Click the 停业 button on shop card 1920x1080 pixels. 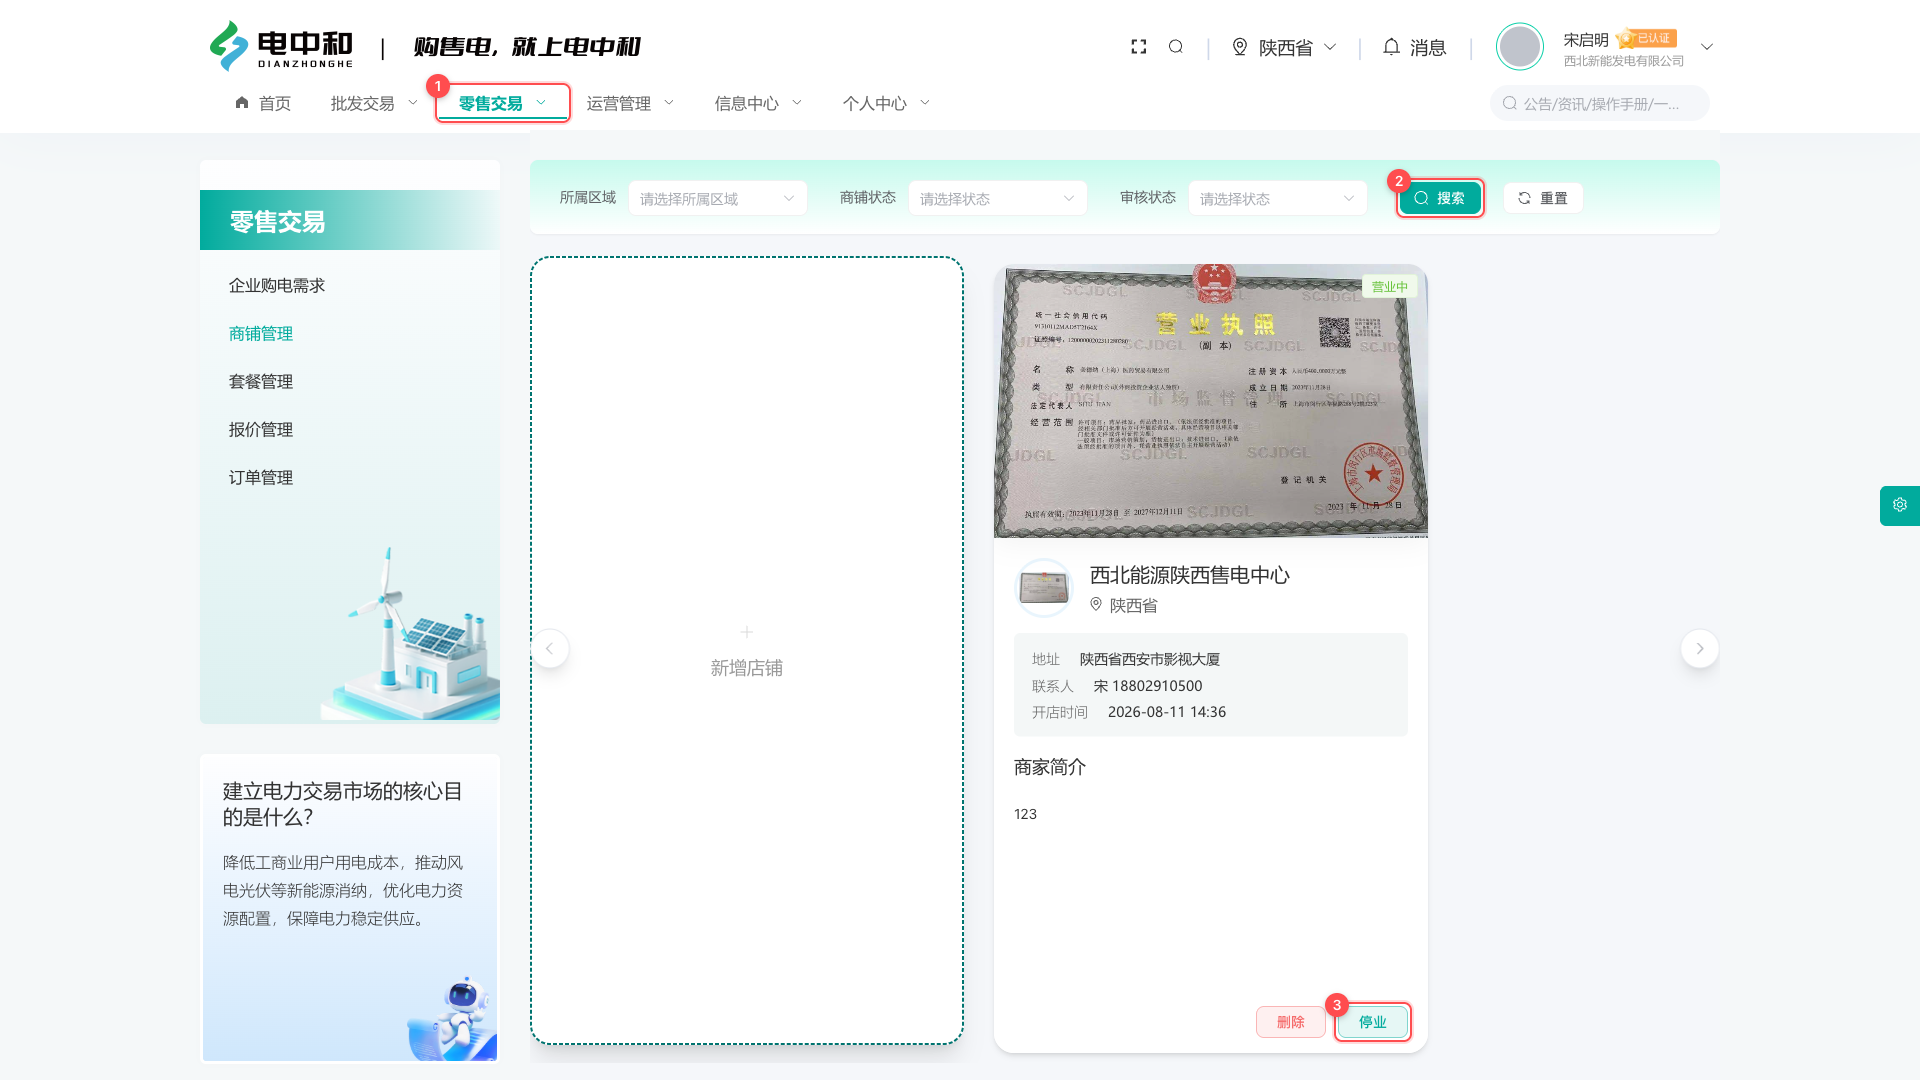tap(1373, 1022)
